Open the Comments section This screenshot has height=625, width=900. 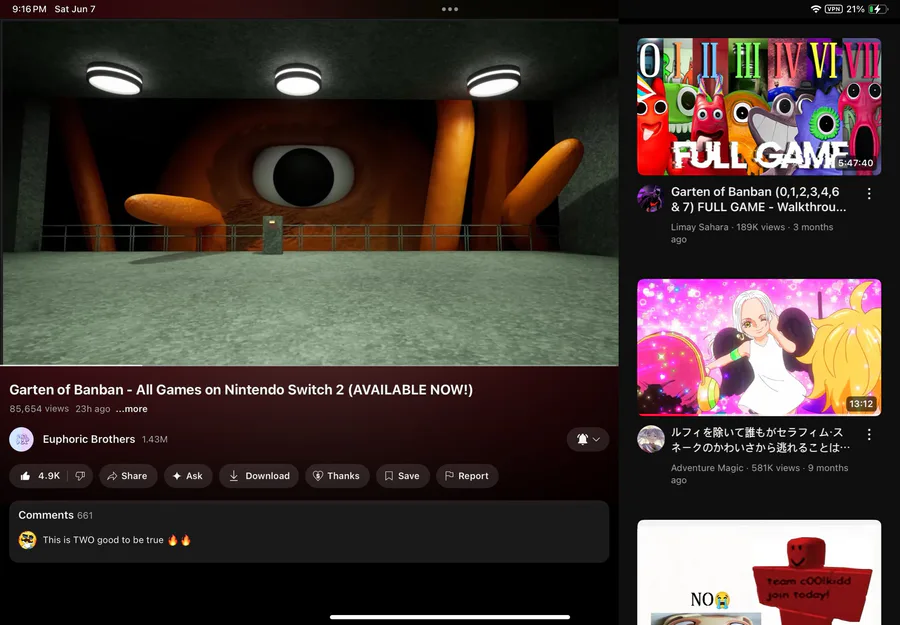[309, 531]
